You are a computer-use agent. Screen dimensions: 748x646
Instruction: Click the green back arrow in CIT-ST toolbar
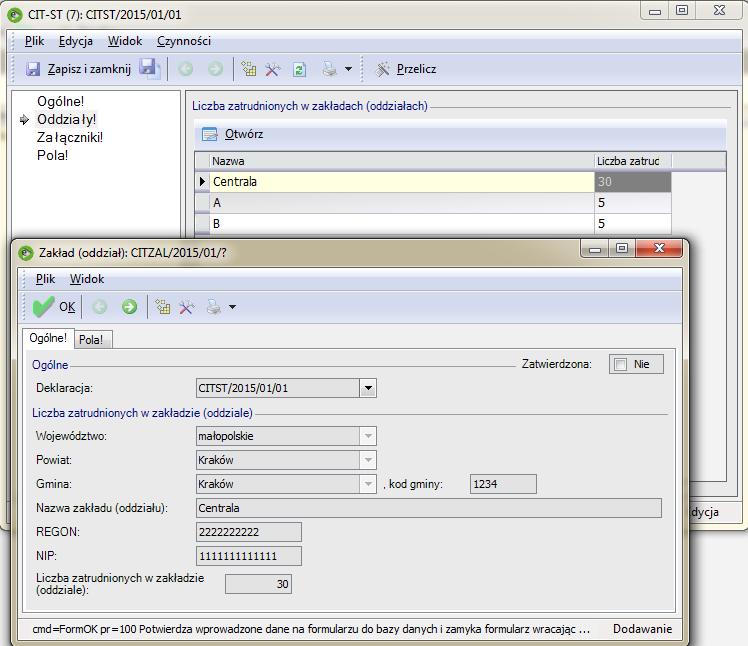pos(186,69)
